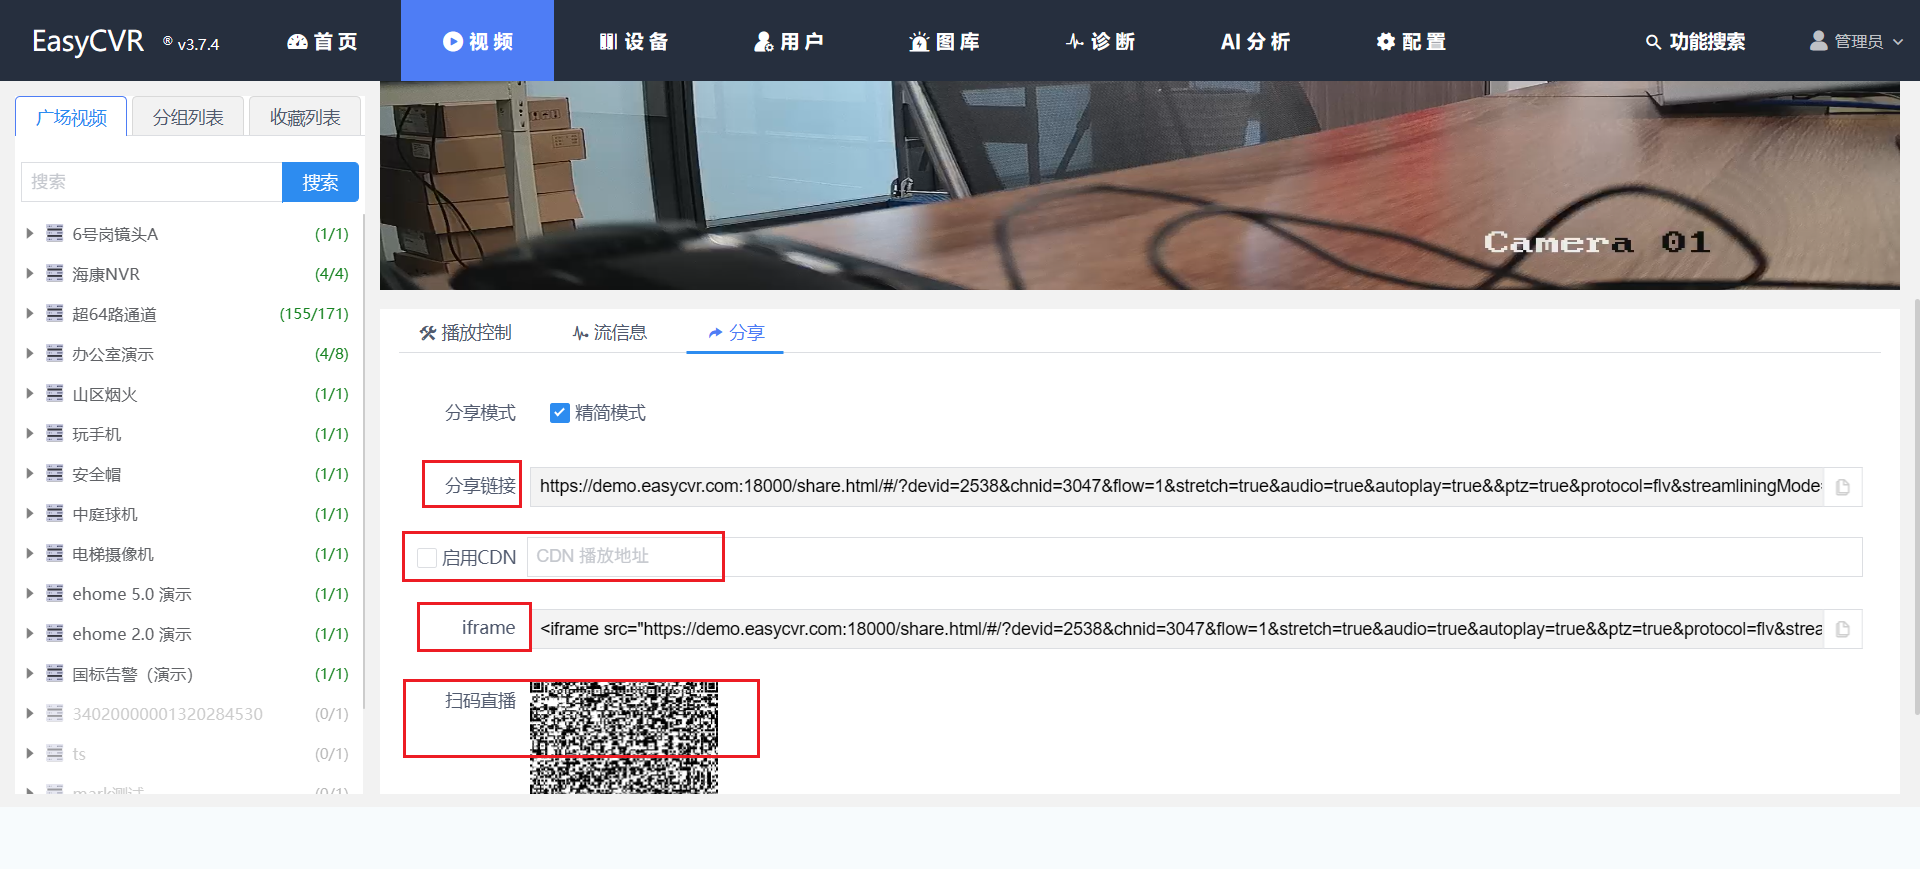Uncheck the 精简模式 checkbox
1920x869 pixels.
point(560,413)
